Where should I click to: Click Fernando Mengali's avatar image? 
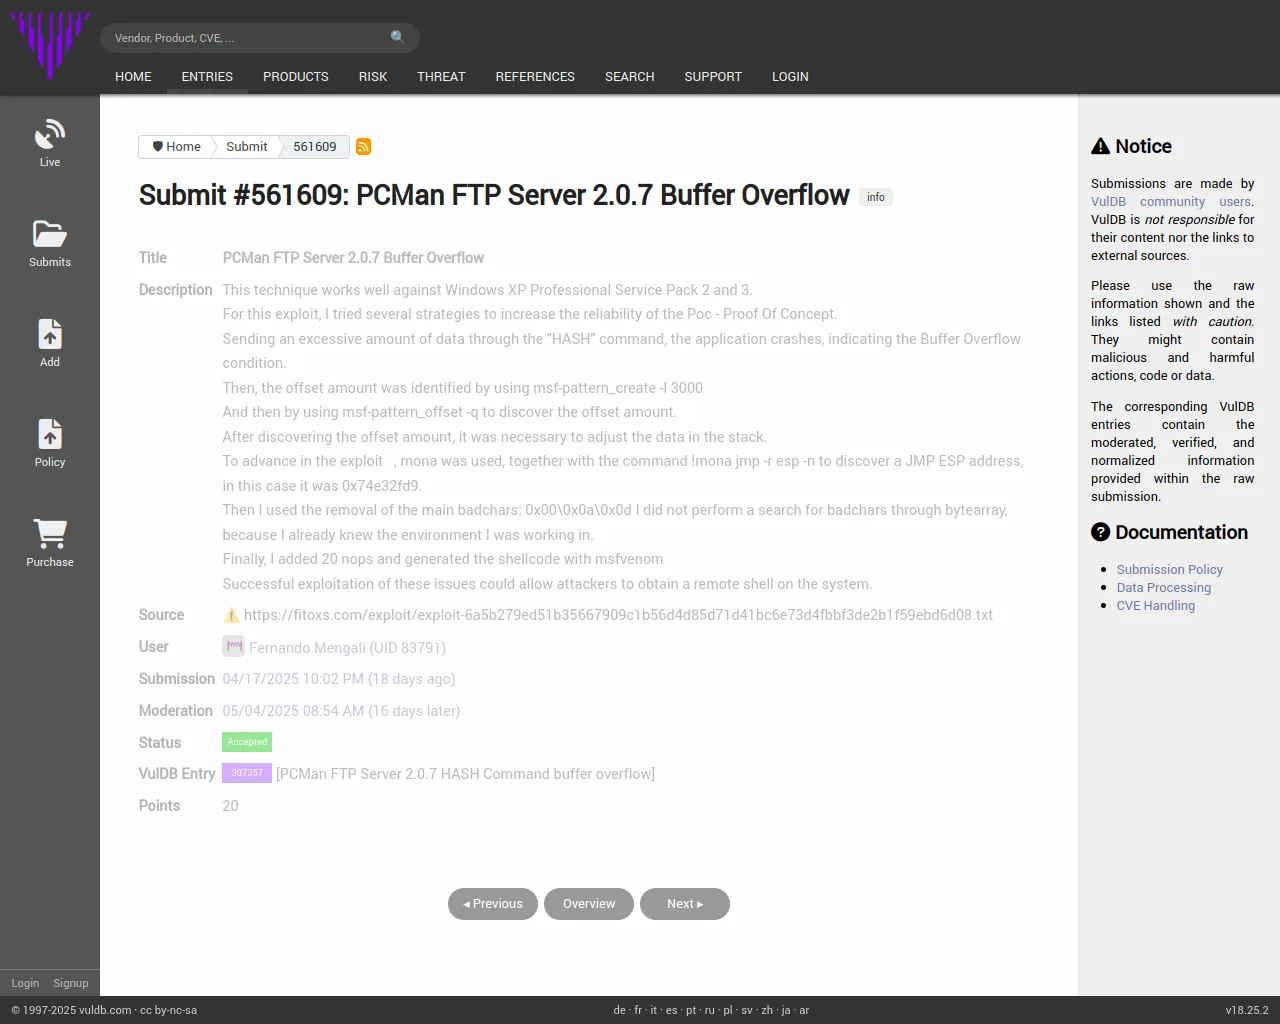(x=233, y=647)
